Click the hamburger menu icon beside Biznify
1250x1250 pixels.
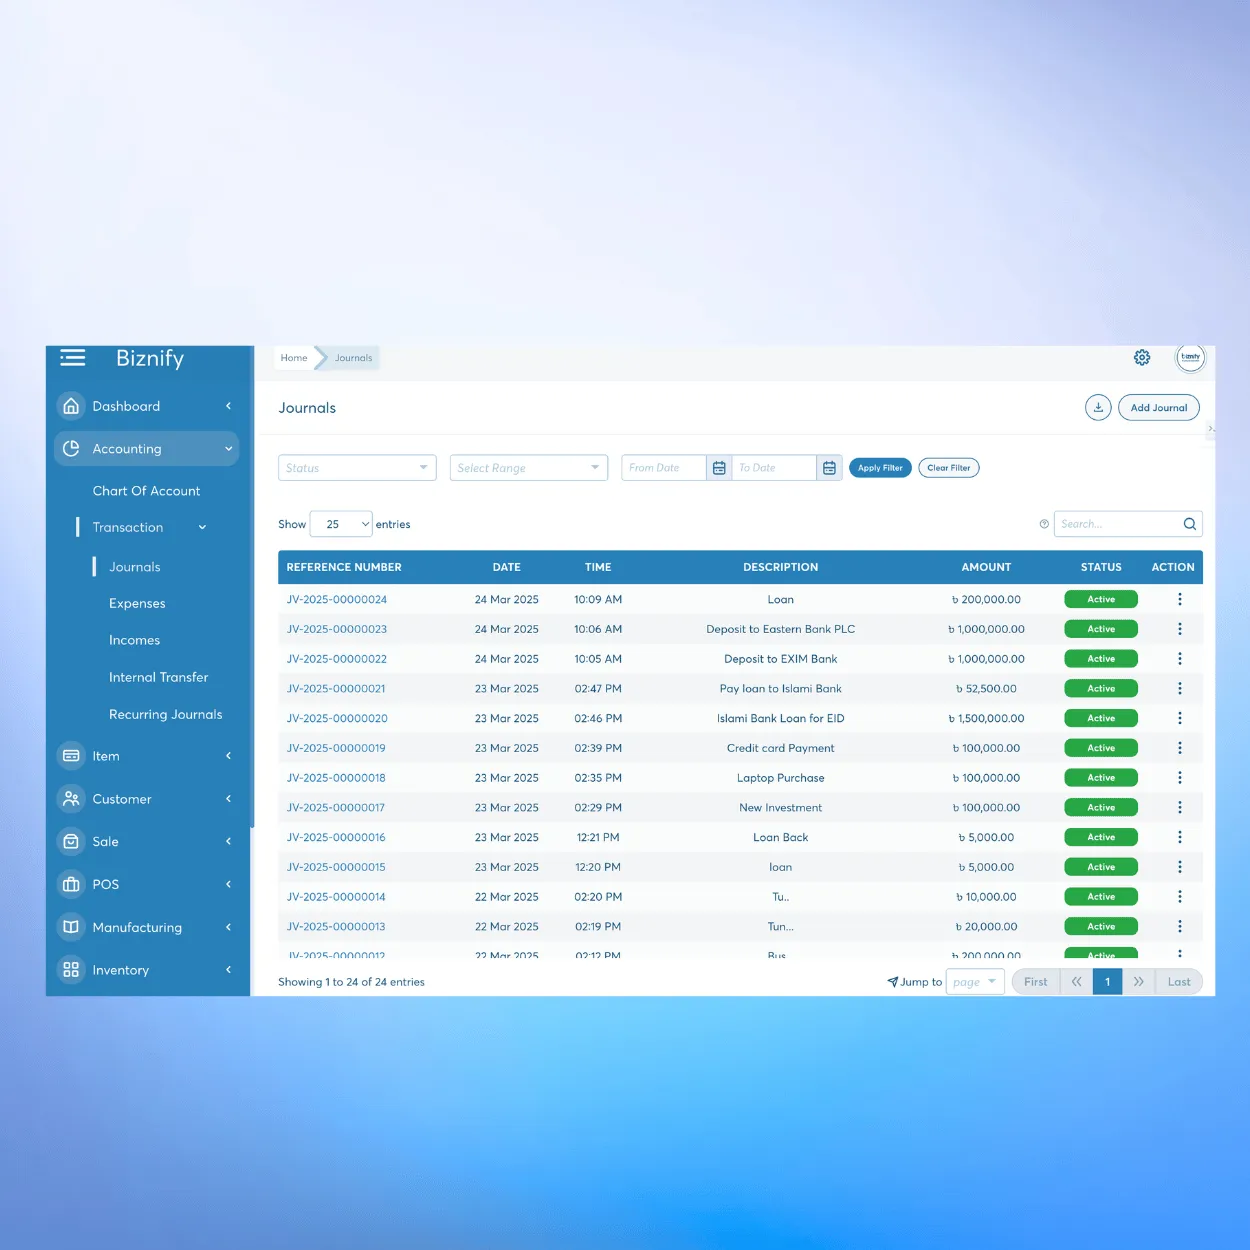tap(73, 358)
